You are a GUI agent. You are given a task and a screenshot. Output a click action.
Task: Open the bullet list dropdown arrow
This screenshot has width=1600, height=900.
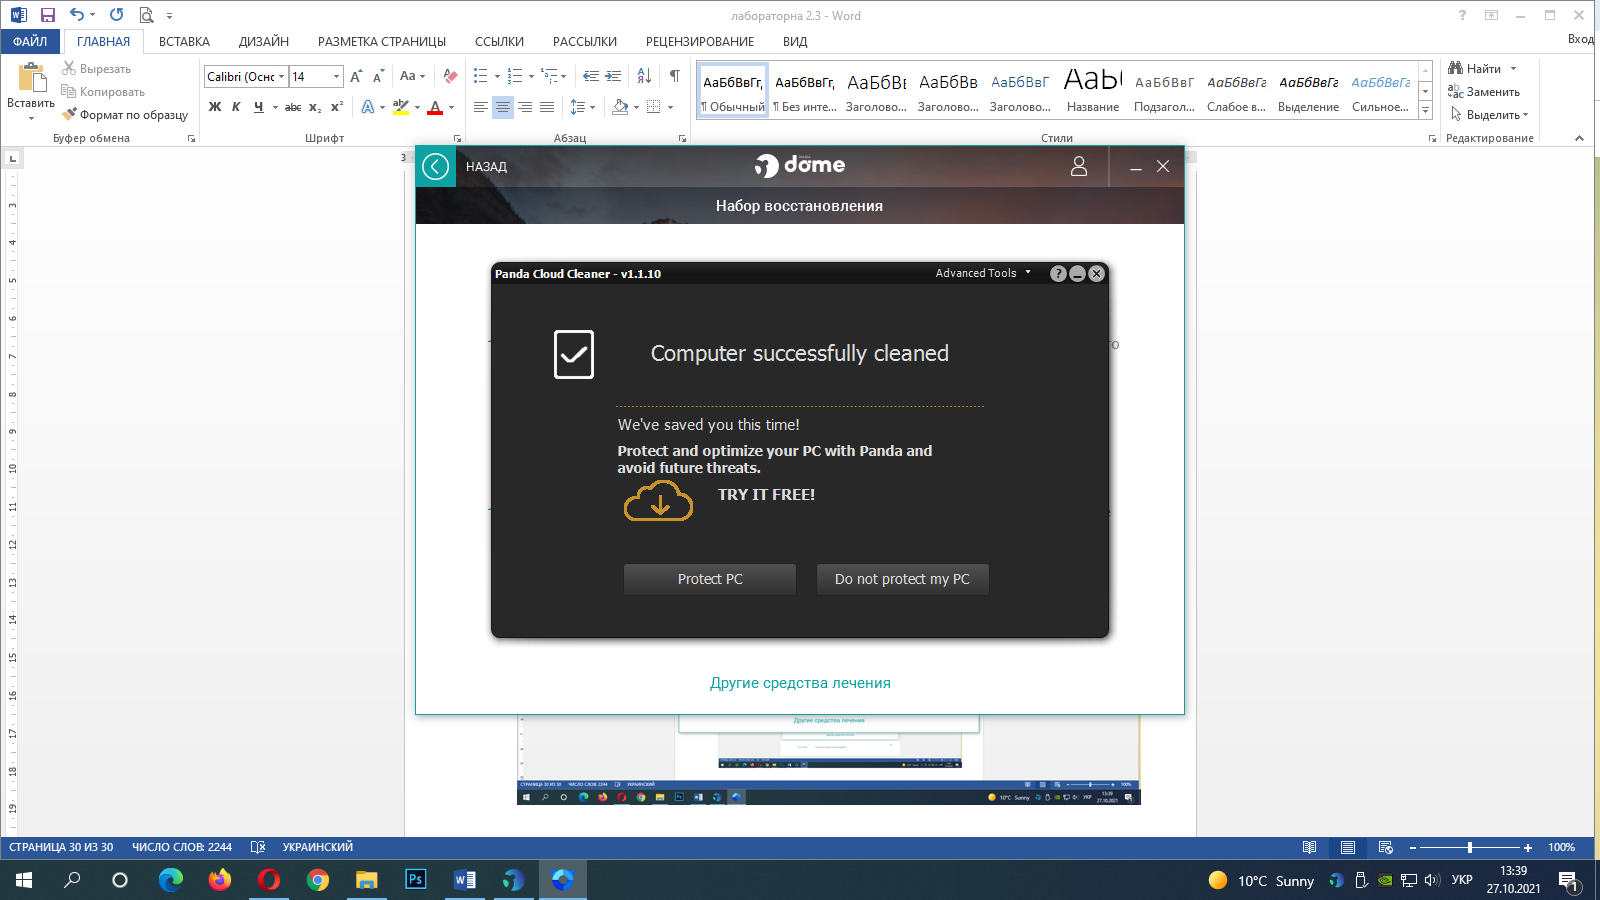pos(497,77)
